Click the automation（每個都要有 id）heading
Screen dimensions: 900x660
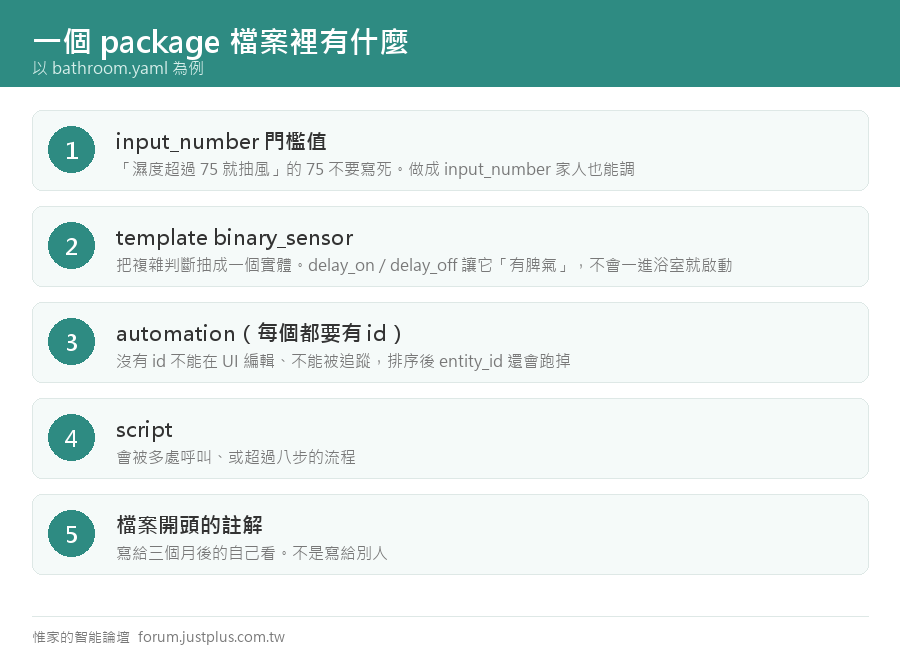259,333
